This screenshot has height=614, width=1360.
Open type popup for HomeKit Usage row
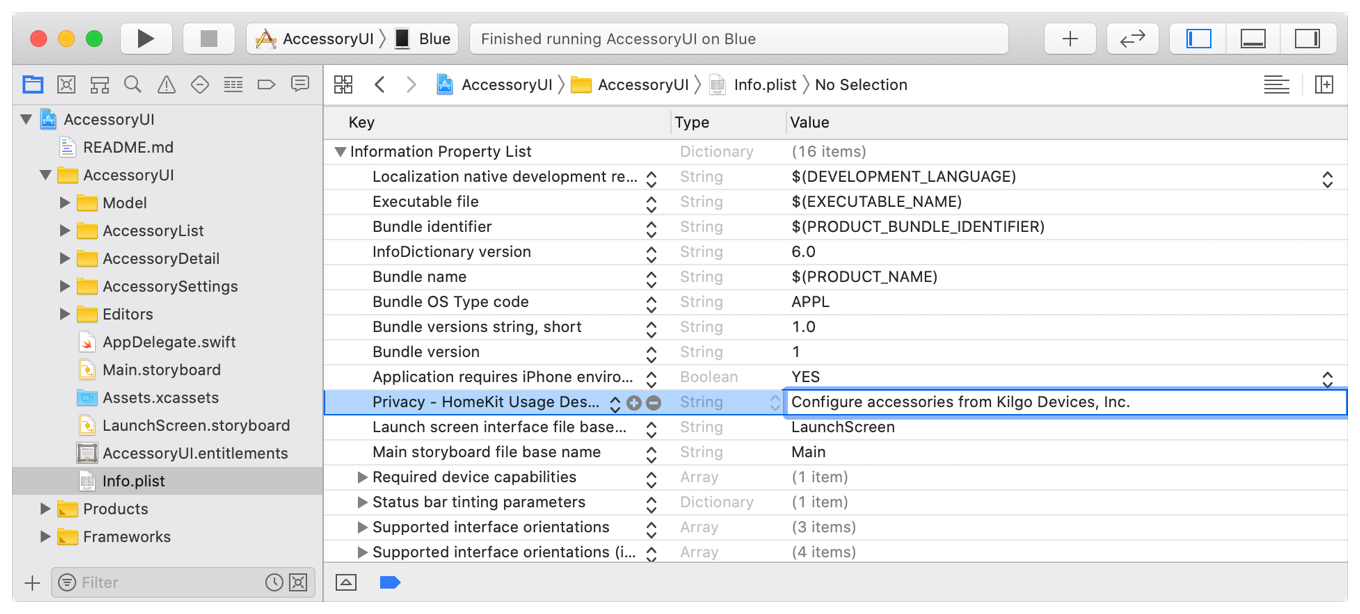point(774,403)
